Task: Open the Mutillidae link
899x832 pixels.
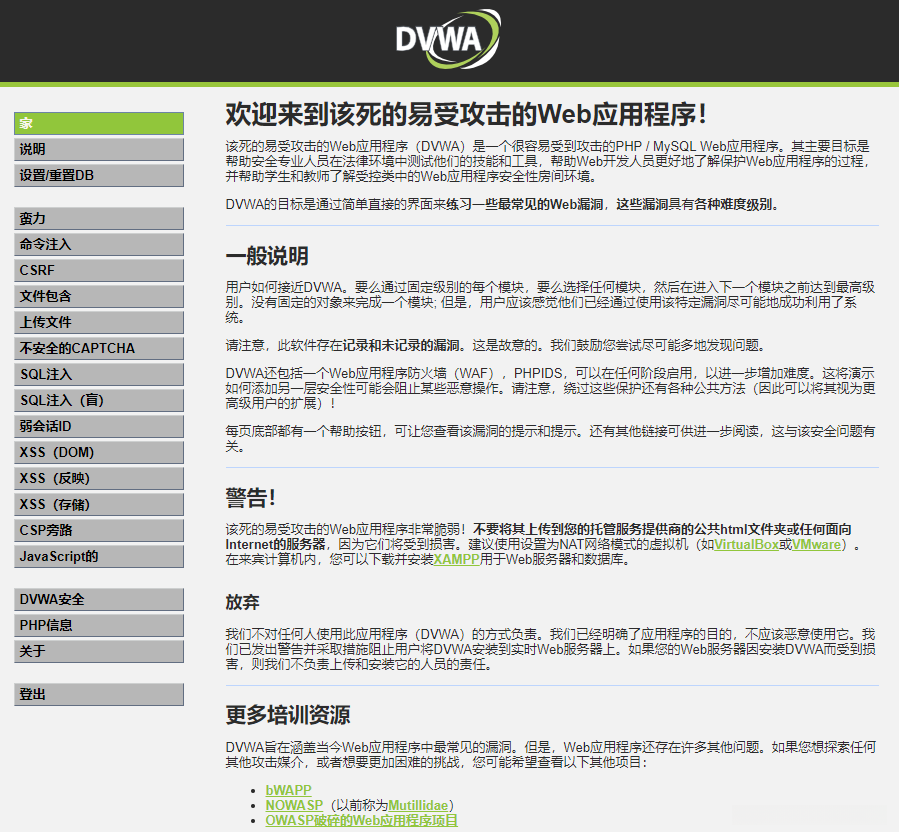Action: [418, 805]
